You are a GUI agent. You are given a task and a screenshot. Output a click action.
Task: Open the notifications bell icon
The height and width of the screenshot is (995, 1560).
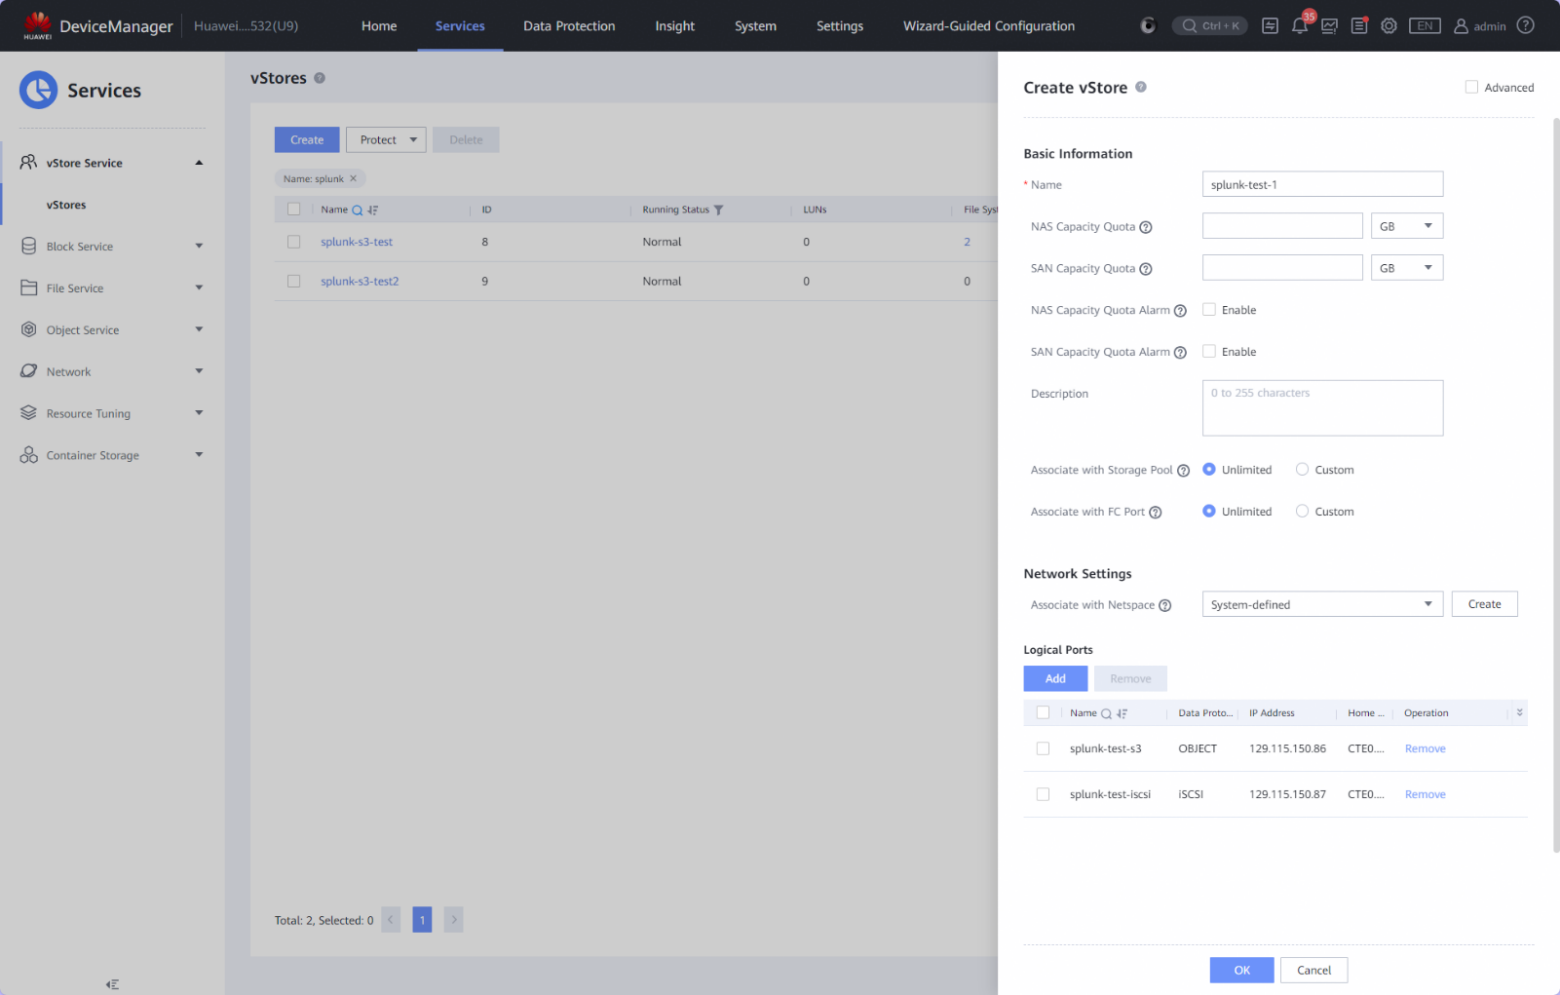click(1299, 26)
